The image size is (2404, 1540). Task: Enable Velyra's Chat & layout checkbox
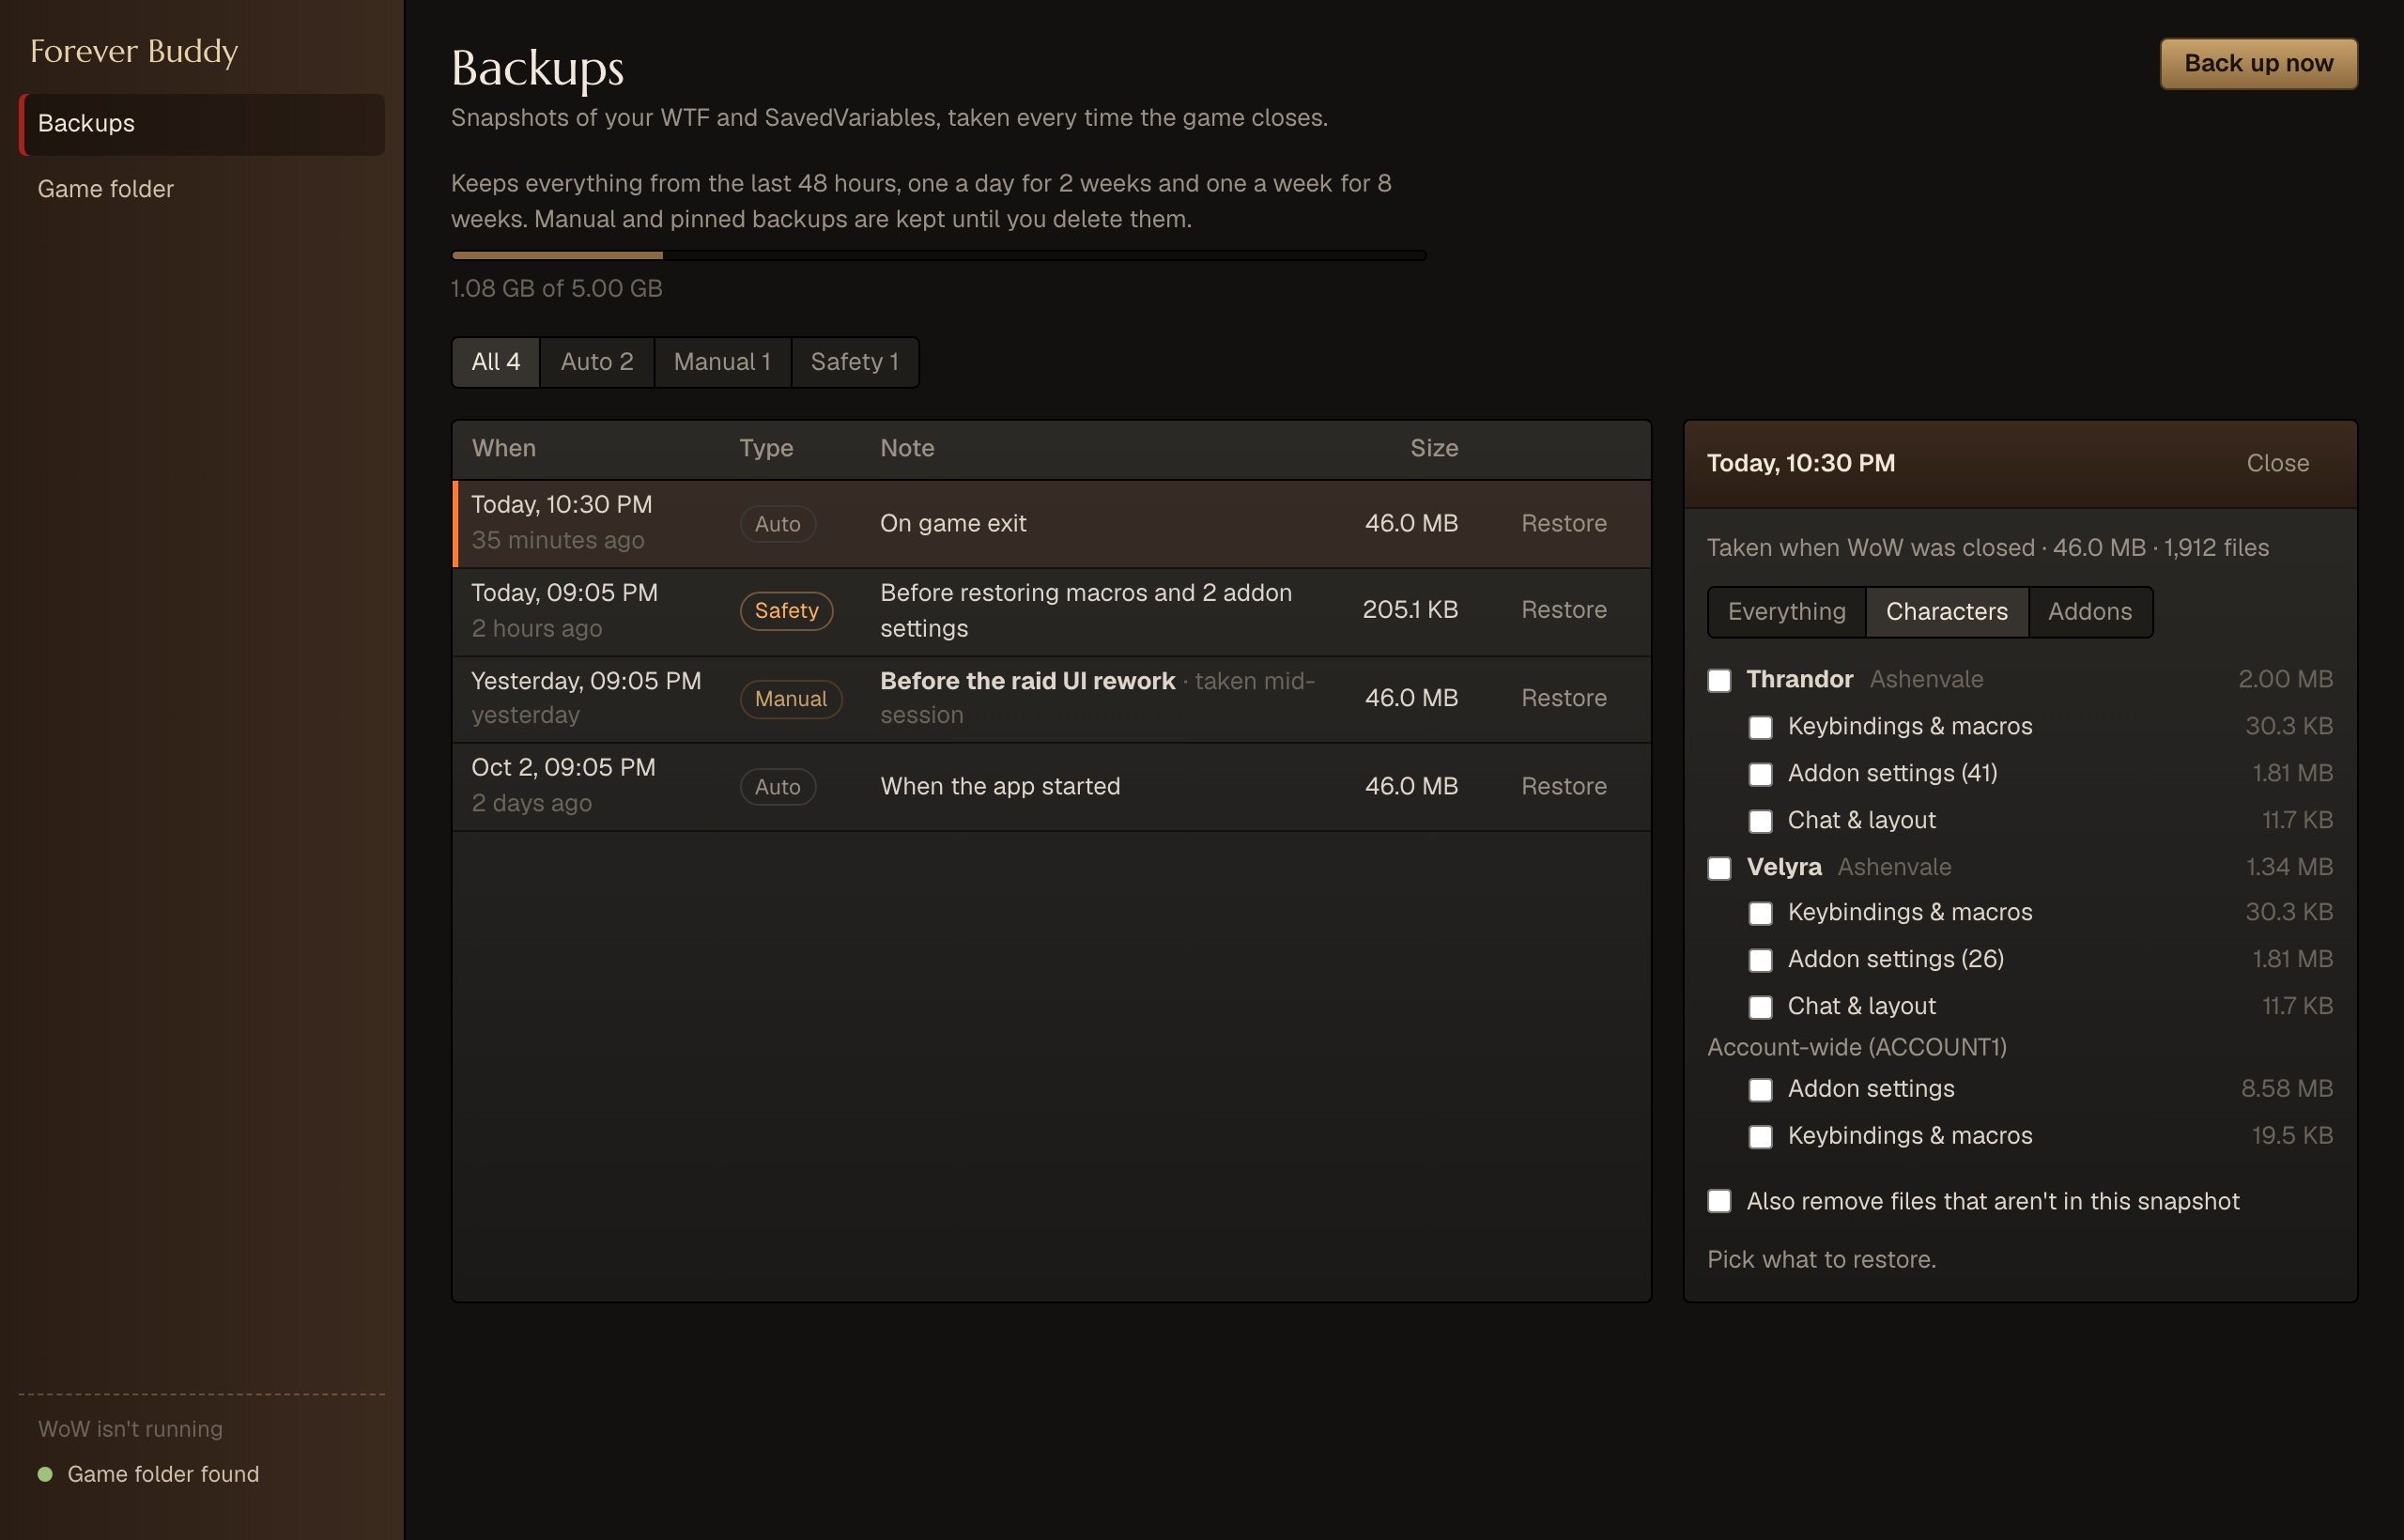(1760, 1007)
